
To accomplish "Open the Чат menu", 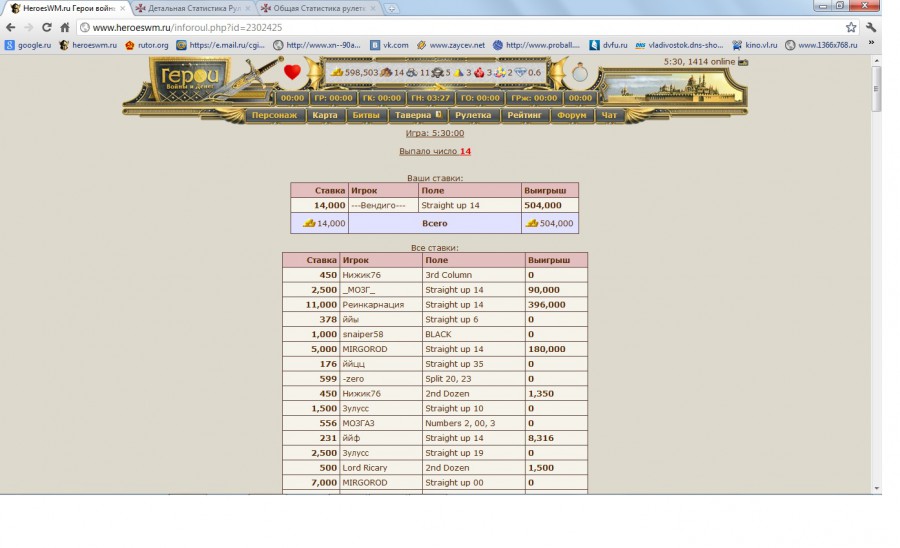I will (x=609, y=115).
